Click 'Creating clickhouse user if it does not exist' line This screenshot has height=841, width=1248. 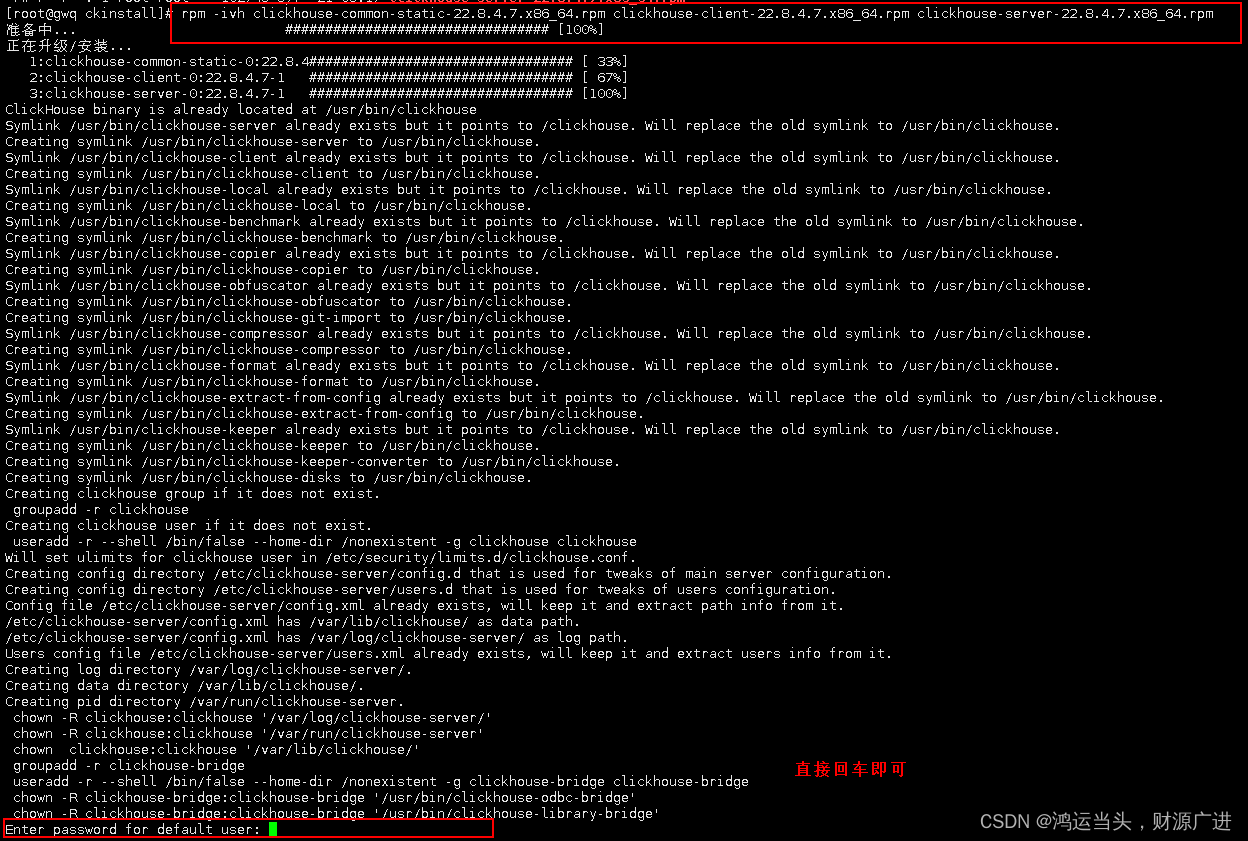(189, 525)
